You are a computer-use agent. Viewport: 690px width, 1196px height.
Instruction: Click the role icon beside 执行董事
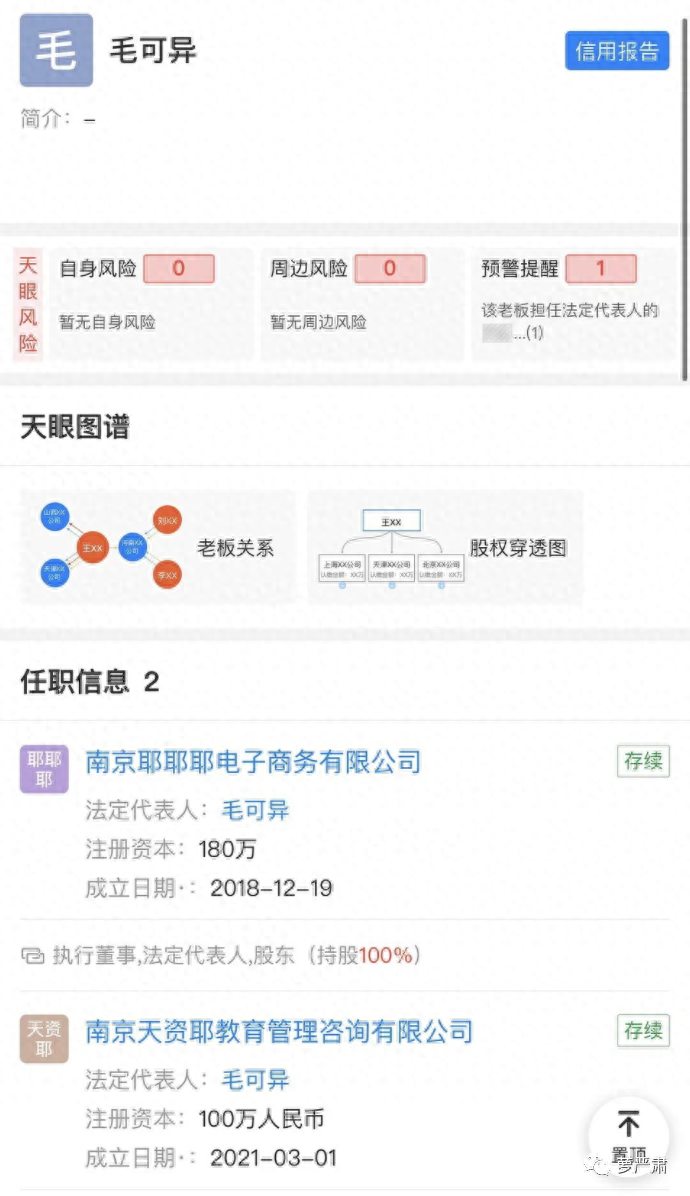pyautogui.click(x=32, y=956)
